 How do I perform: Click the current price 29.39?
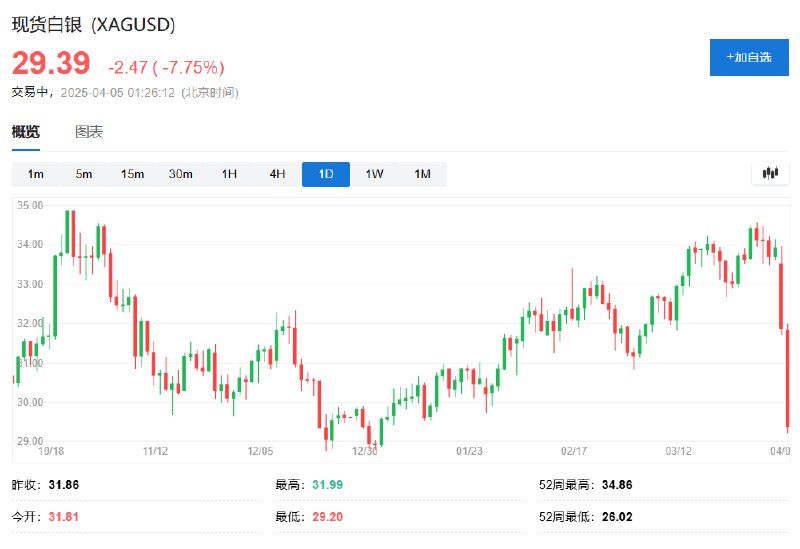click(51, 63)
